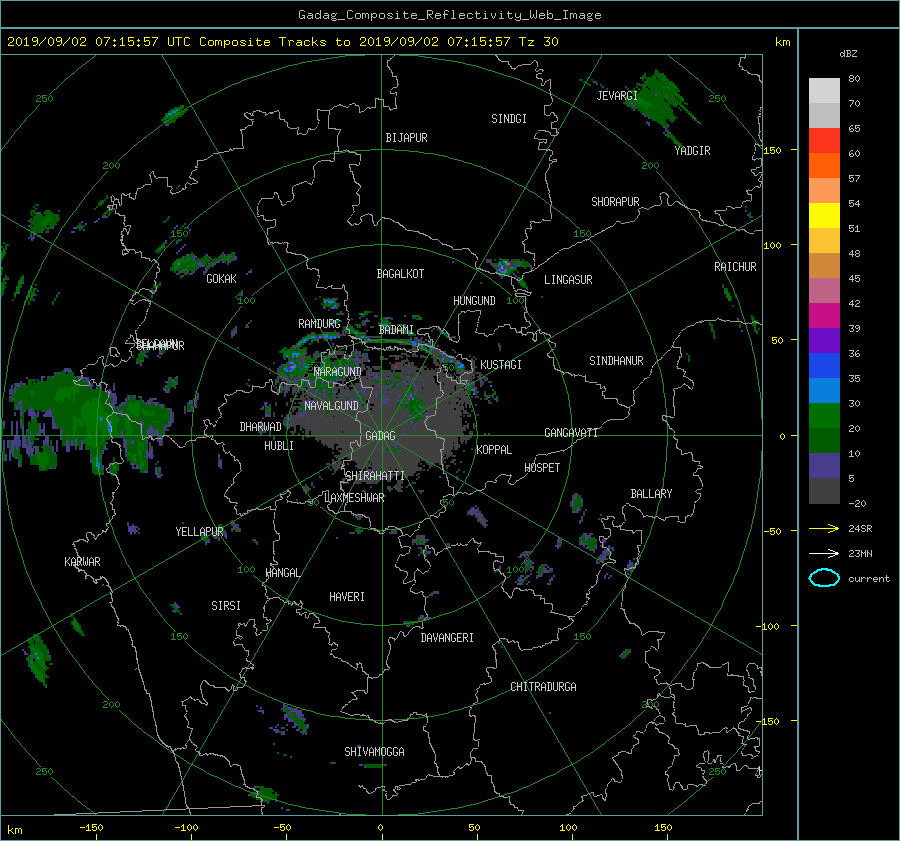Click the GADAG label at radar center
Viewport: 900px width, 841px height.
[380, 436]
